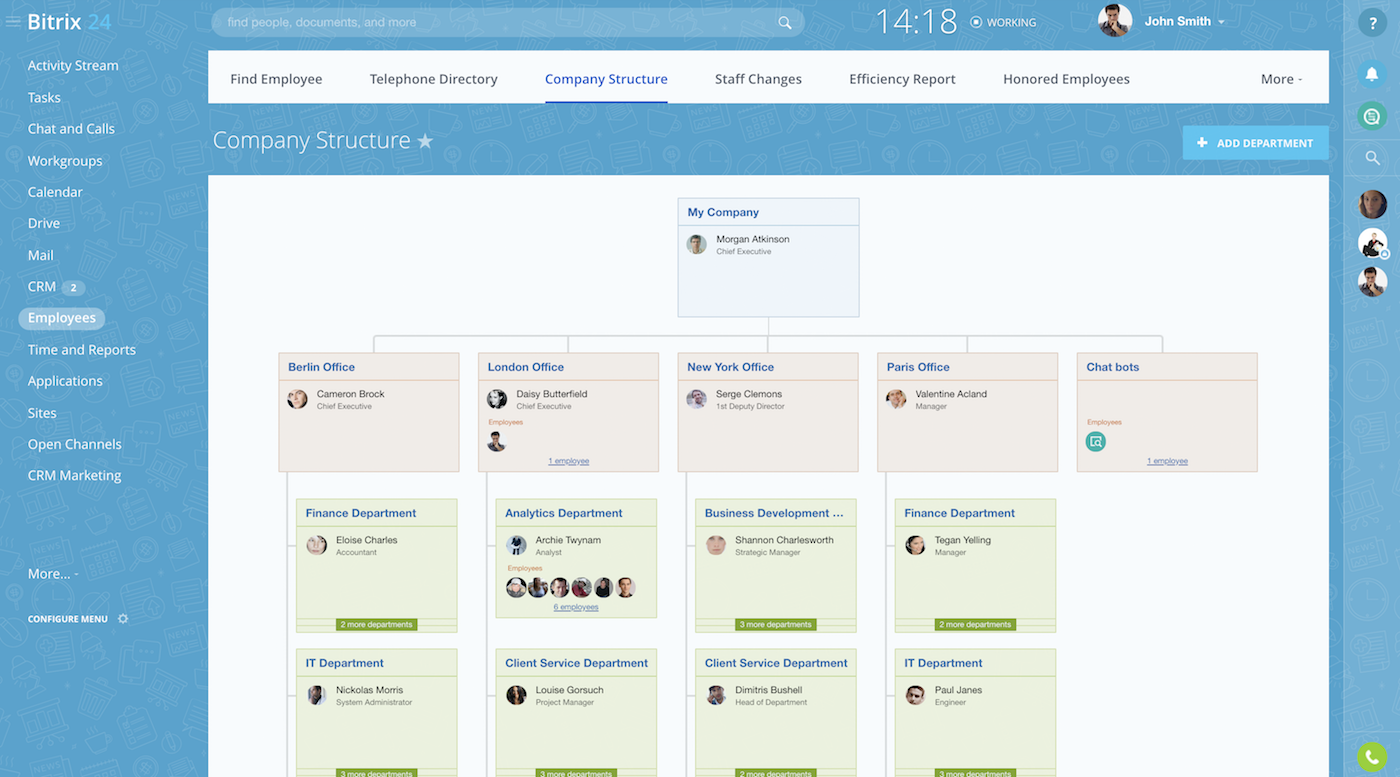Click the Add Department button
Viewport: 1400px width, 777px height.
1255,143
